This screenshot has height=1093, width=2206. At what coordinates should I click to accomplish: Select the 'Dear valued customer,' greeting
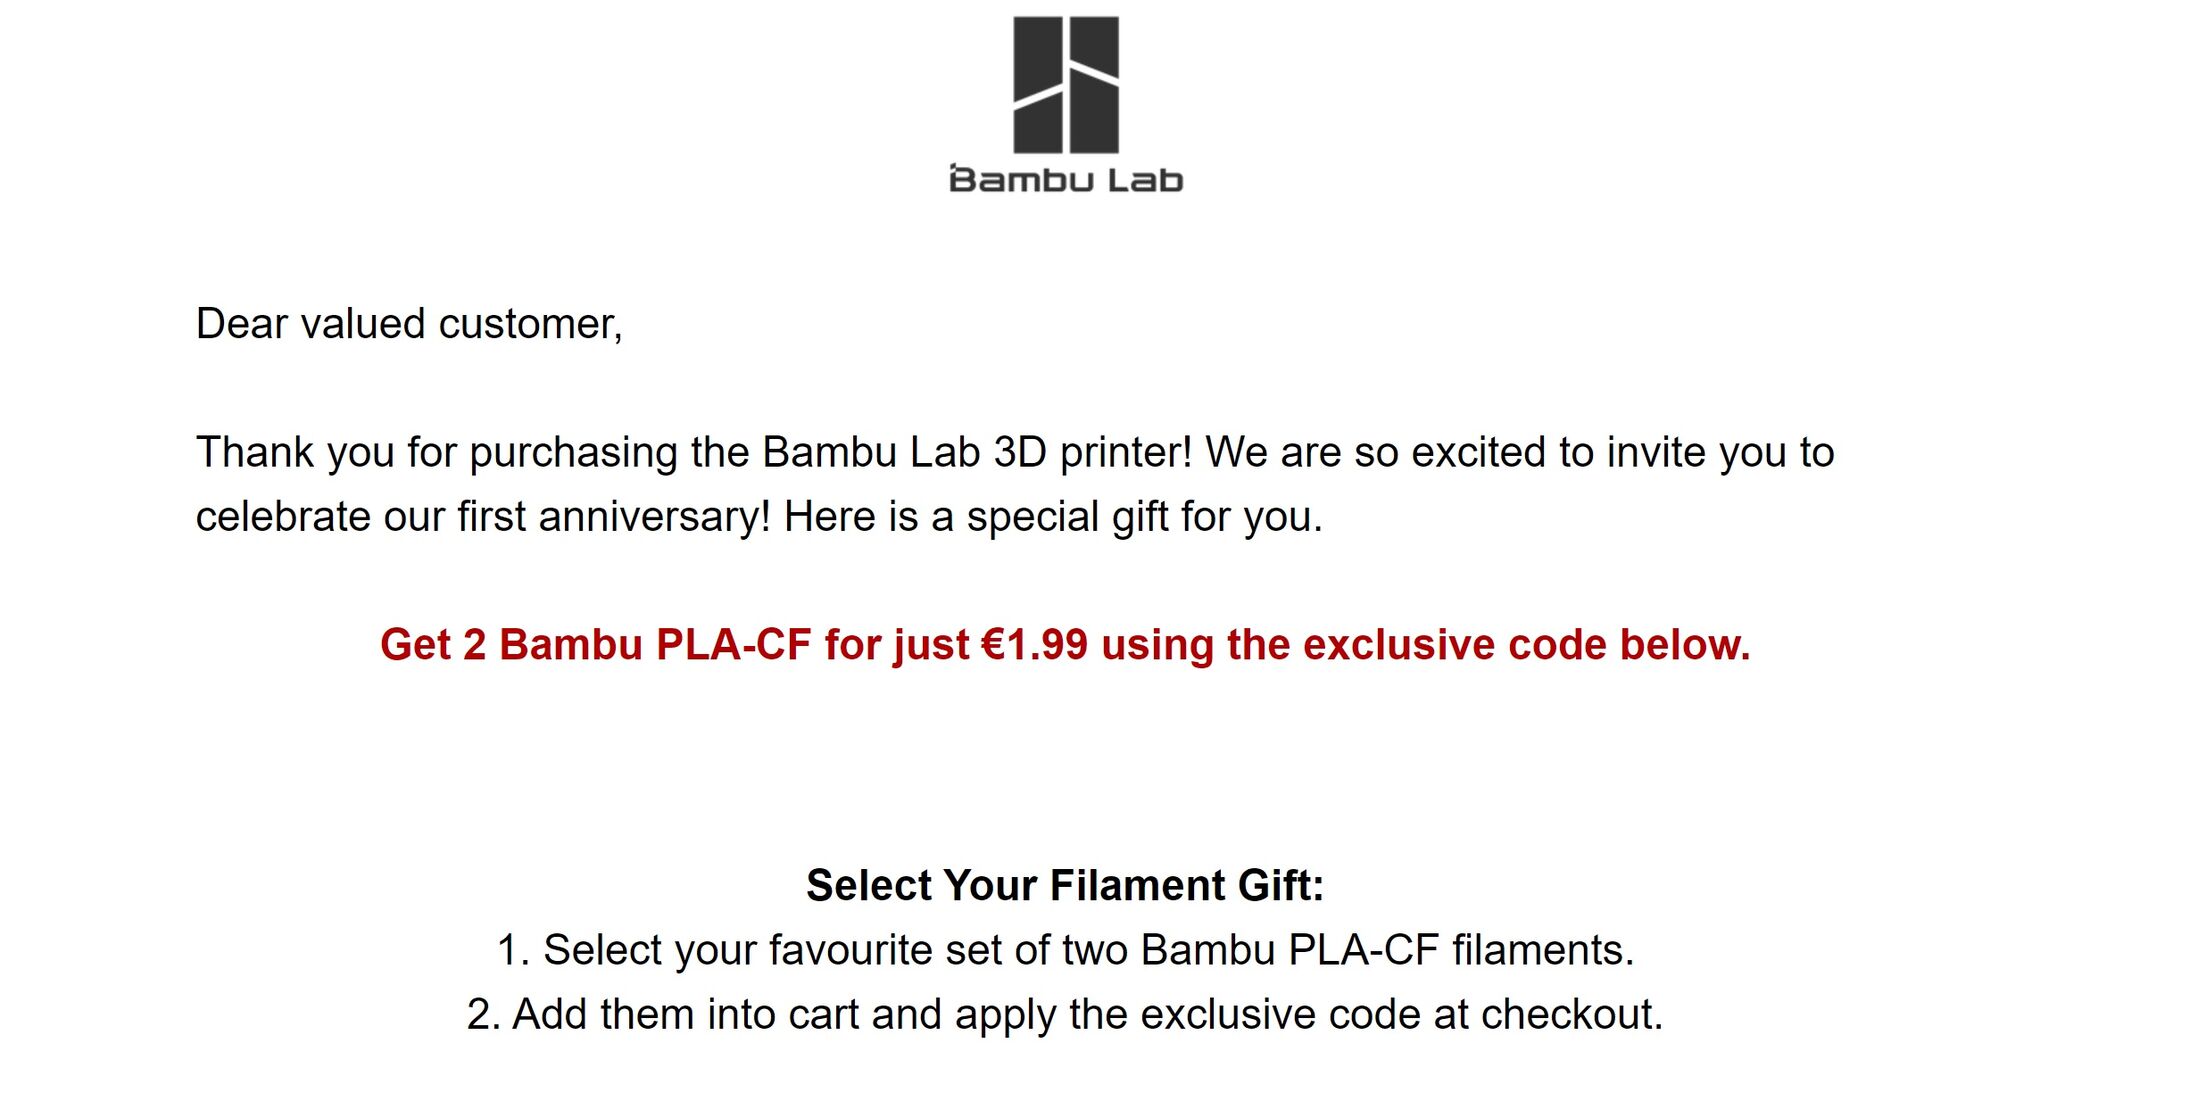[409, 324]
